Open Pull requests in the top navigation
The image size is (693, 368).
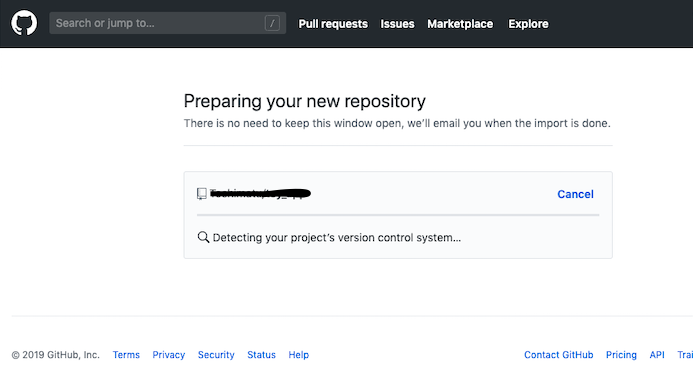click(x=333, y=24)
